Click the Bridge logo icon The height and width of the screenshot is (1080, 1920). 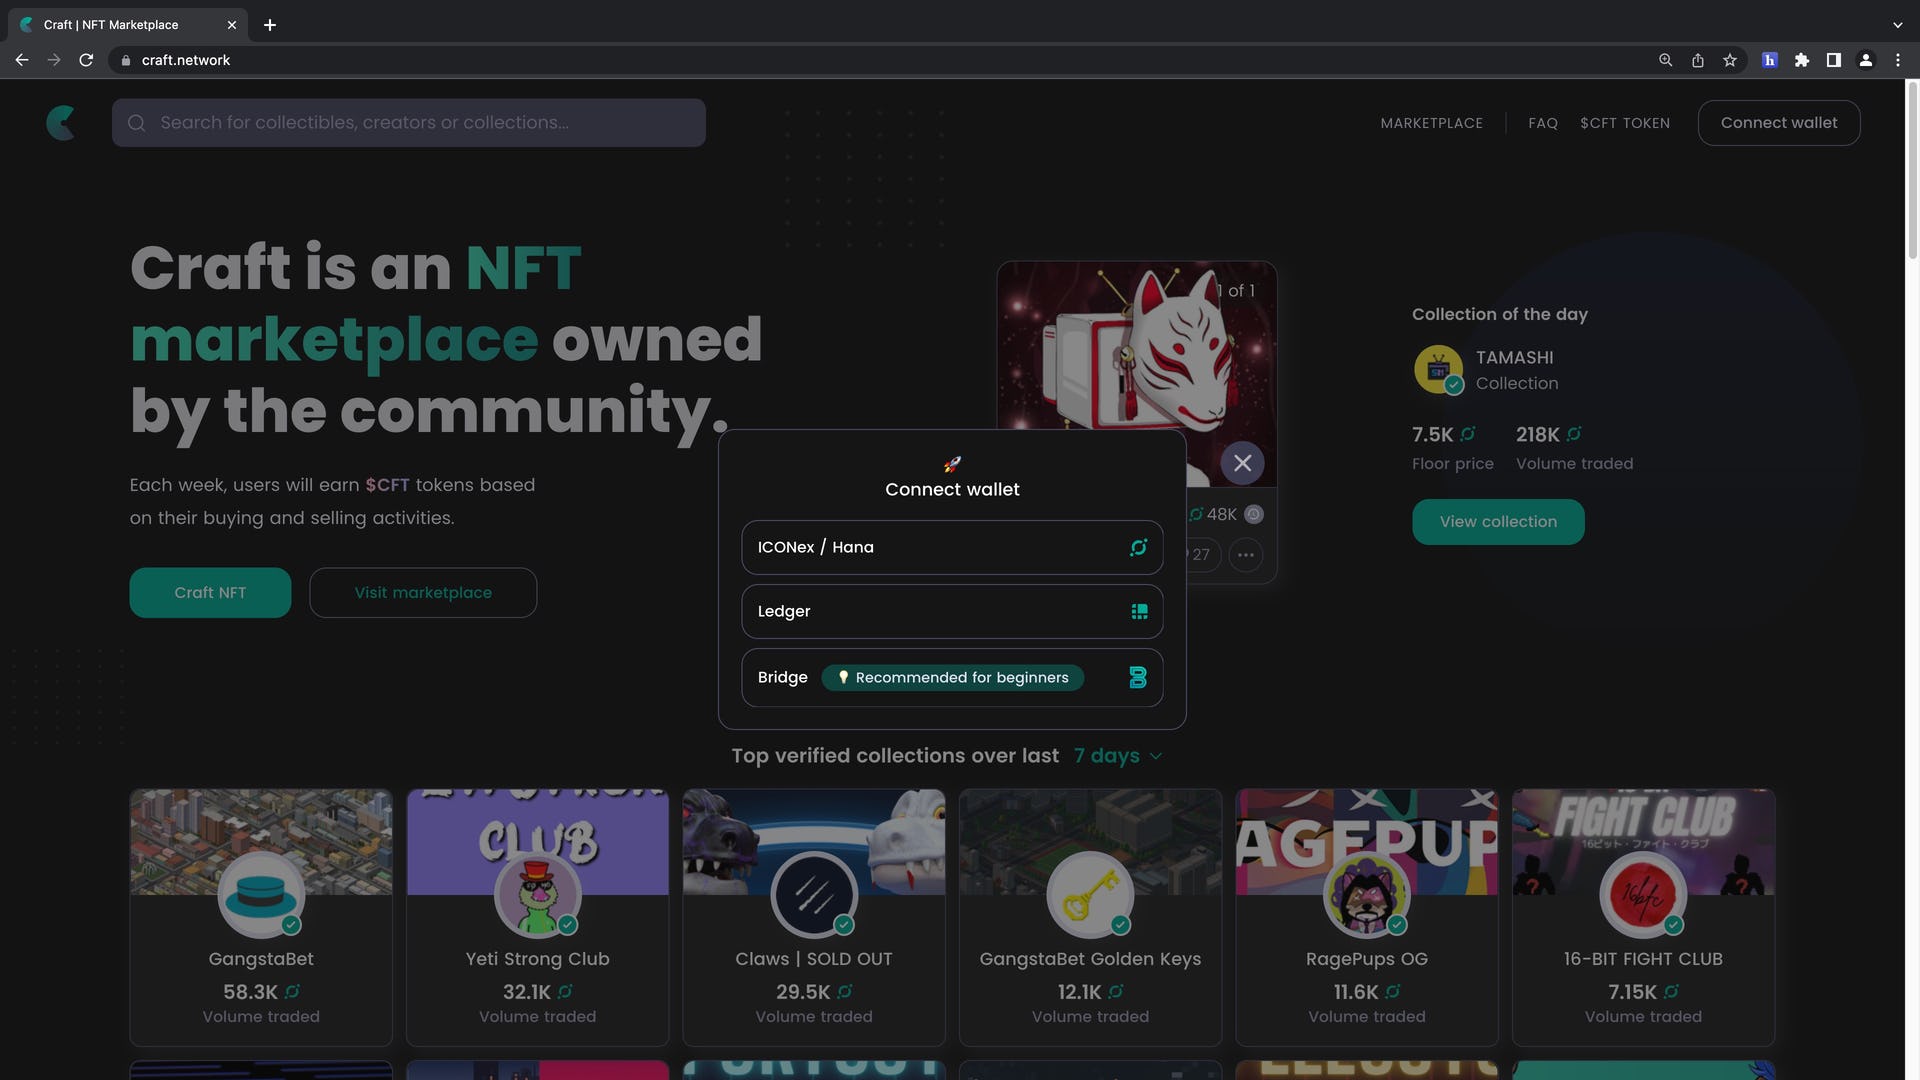click(x=1138, y=677)
